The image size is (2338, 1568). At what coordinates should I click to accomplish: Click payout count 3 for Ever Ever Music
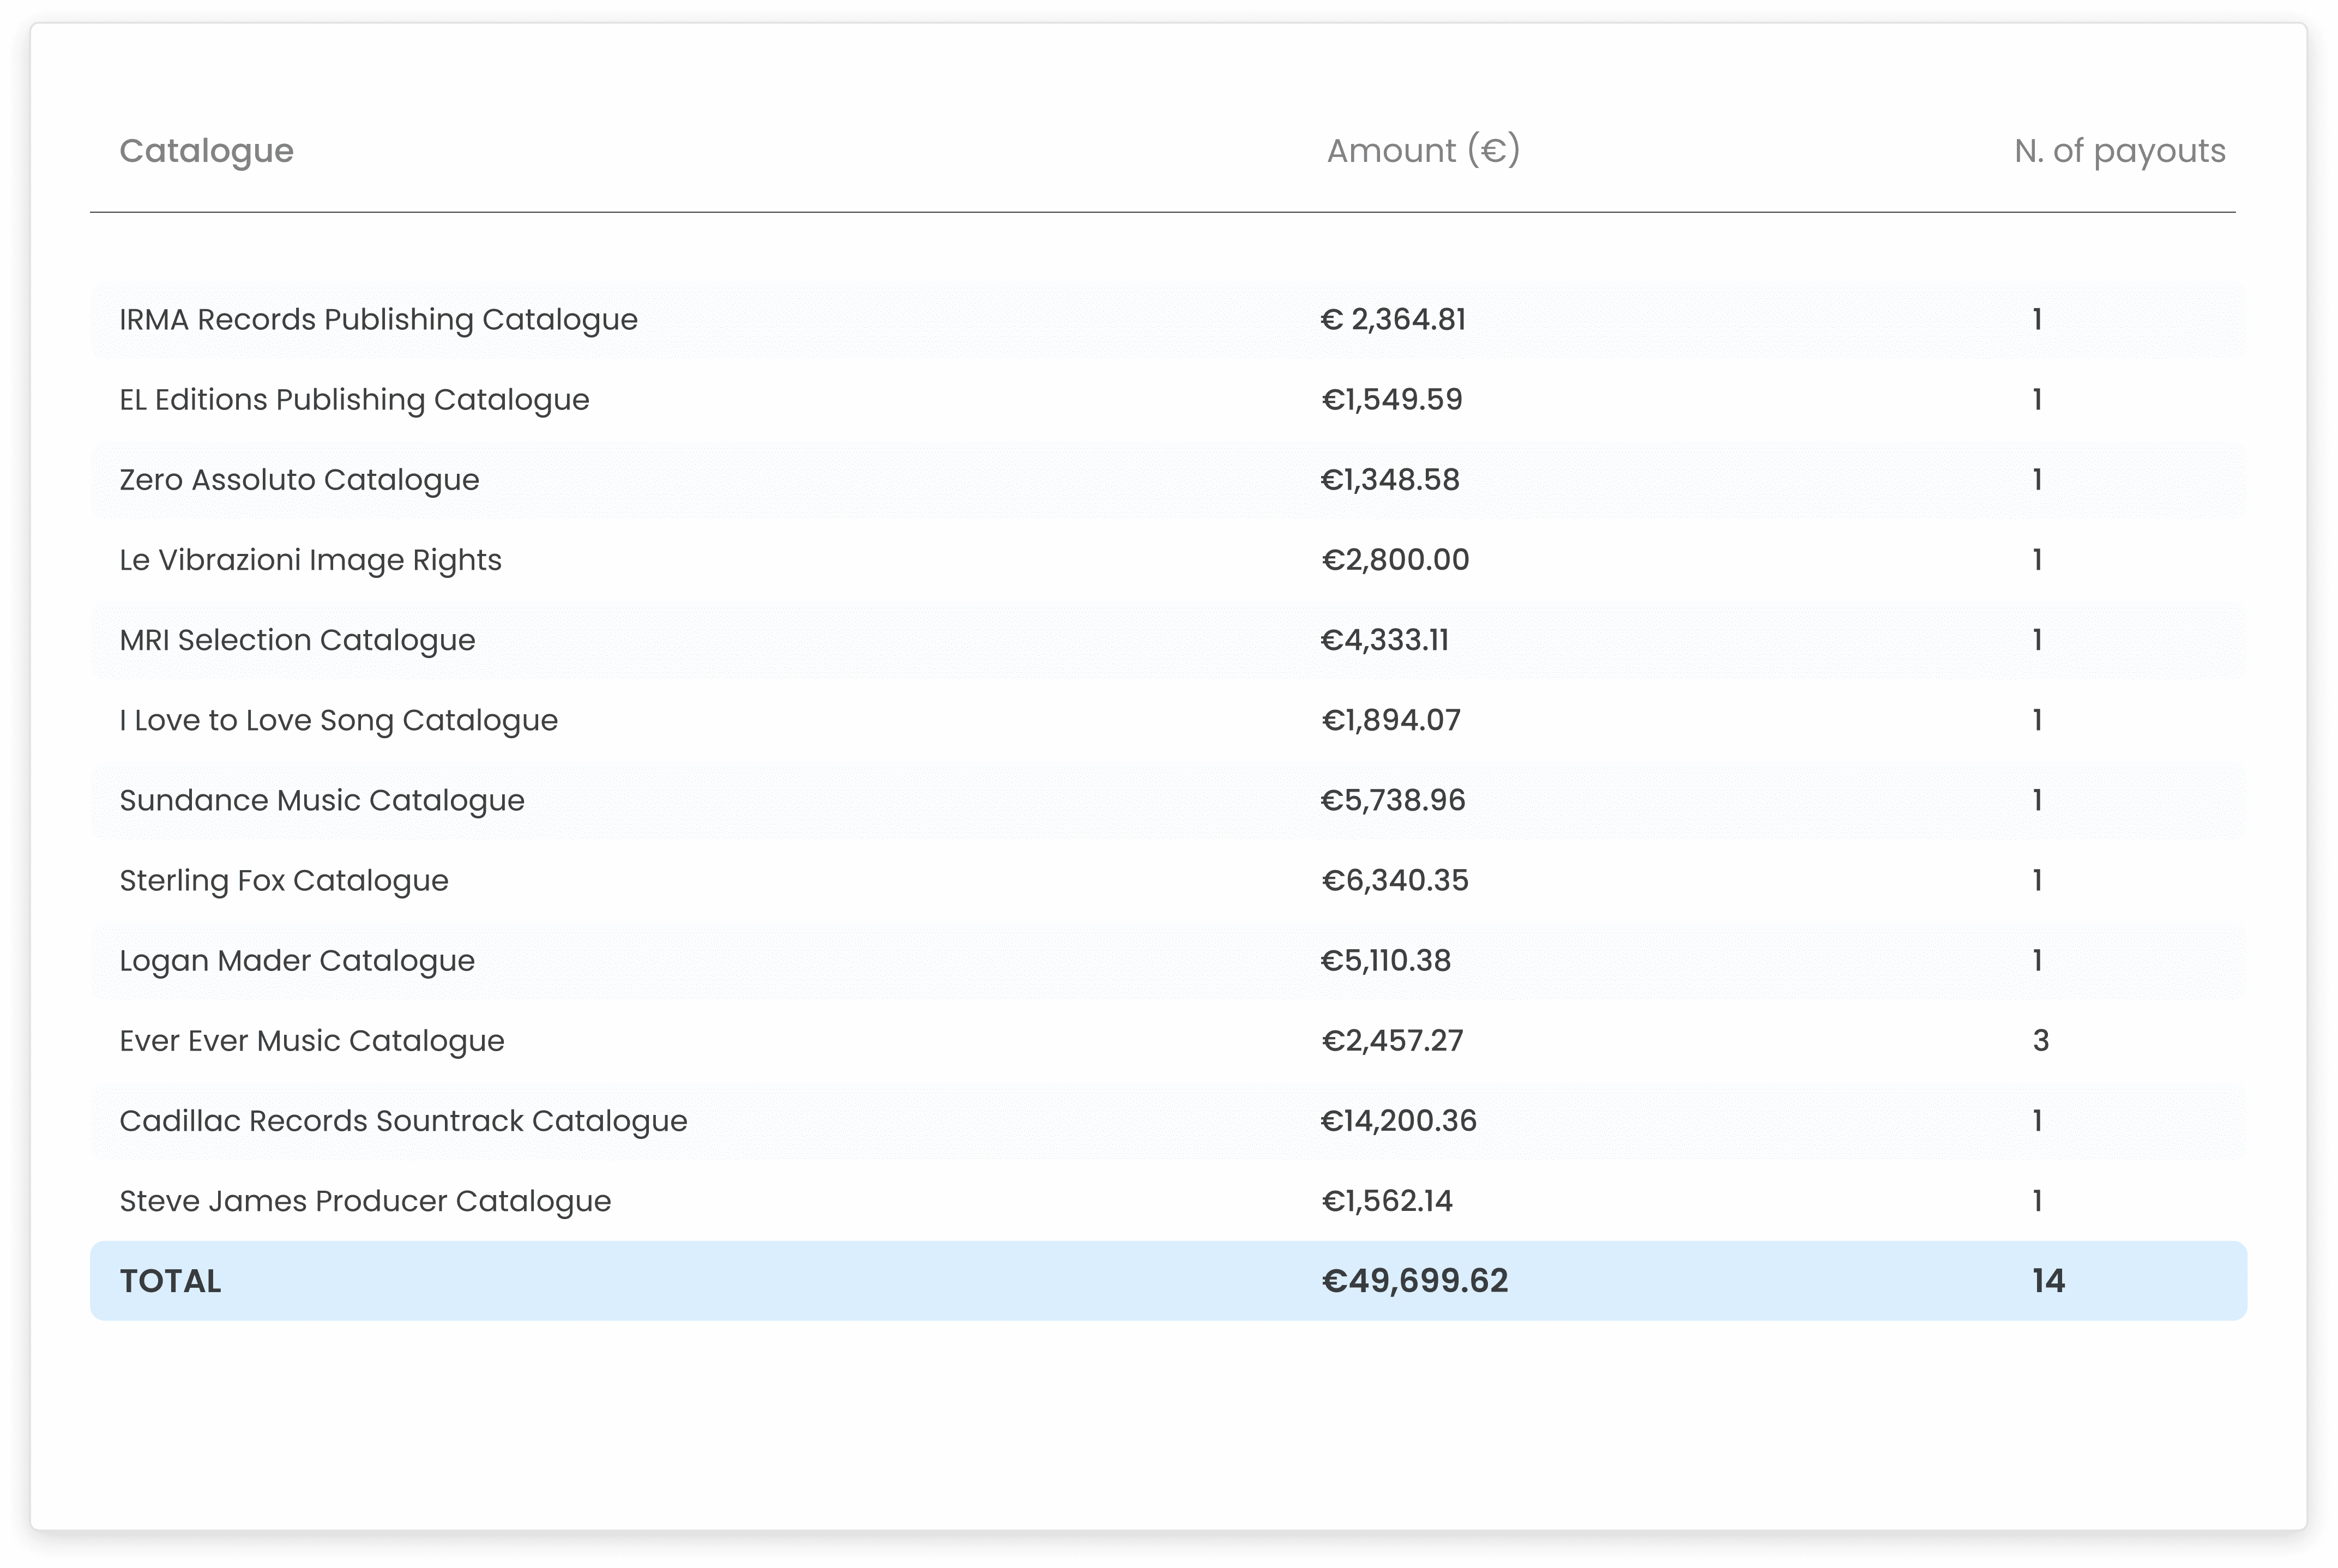click(2041, 1041)
